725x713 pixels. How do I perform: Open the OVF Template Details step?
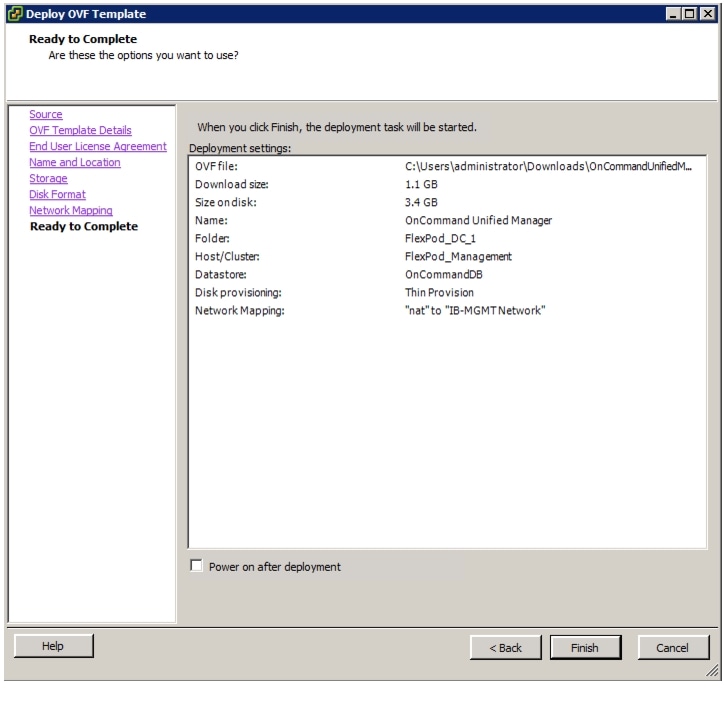coord(80,130)
